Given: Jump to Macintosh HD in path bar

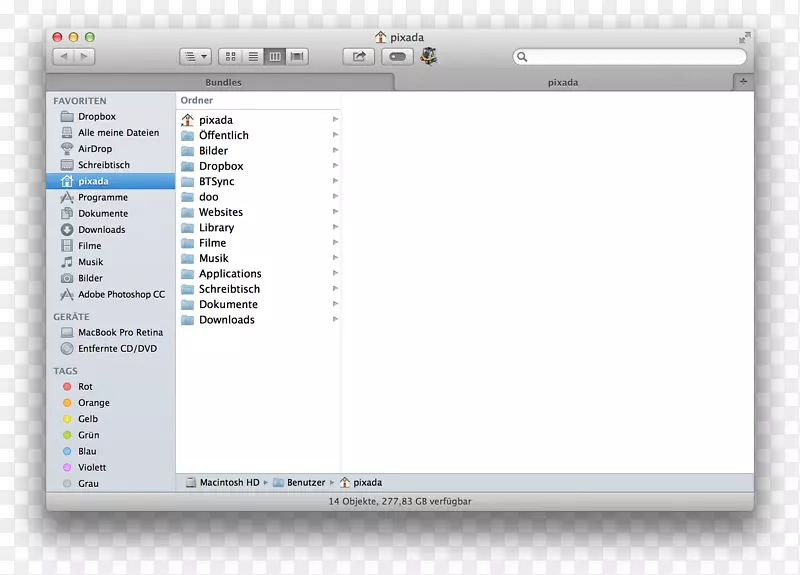Looking at the screenshot, I should click(x=223, y=482).
